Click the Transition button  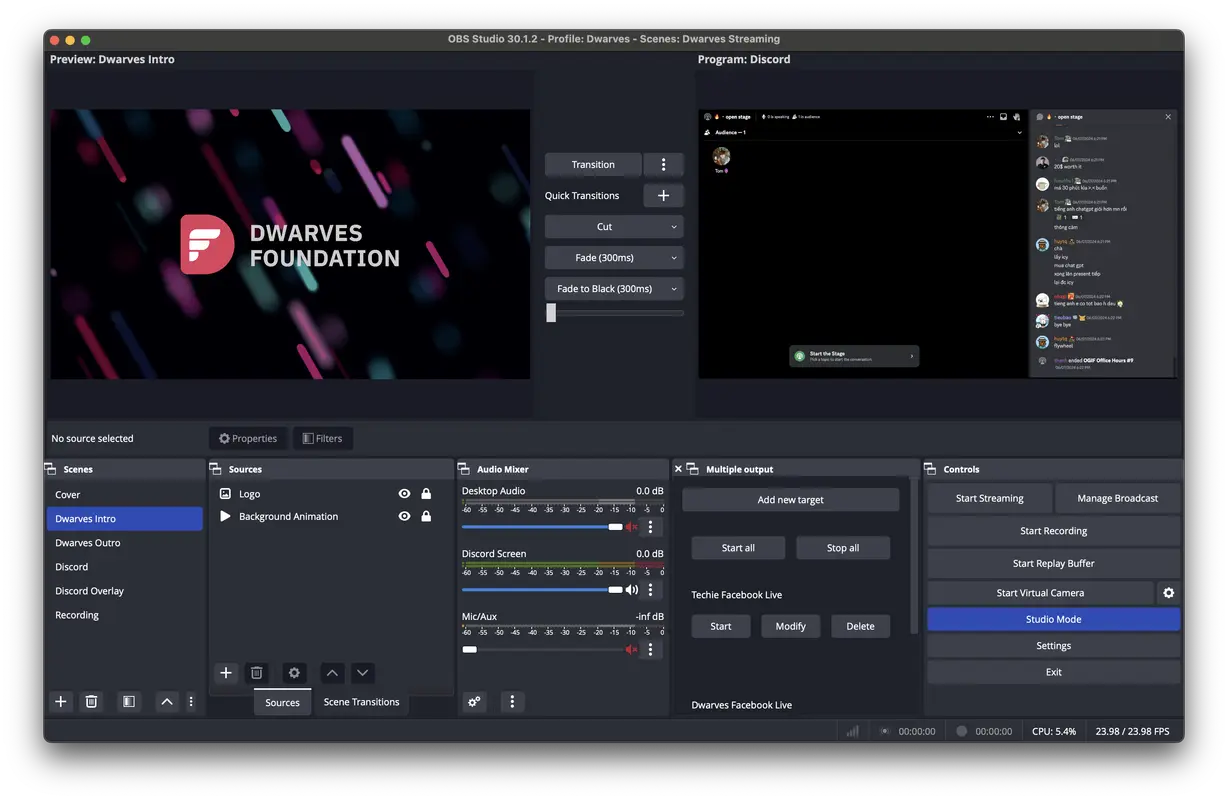pyautogui.click(x=593, y=165)
